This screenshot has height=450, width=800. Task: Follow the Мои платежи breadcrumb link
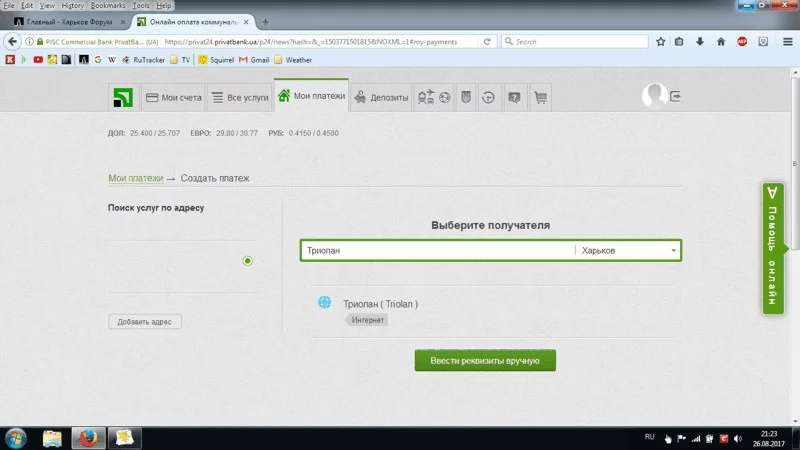[x=136, y=178]
